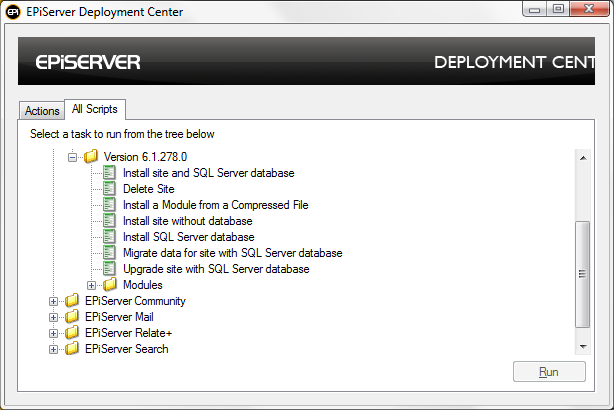Image resolution: width=614 pixels, height=410 pixels.
Task: Choose Install a Module from a Compressed File
Action: point(215,205)
